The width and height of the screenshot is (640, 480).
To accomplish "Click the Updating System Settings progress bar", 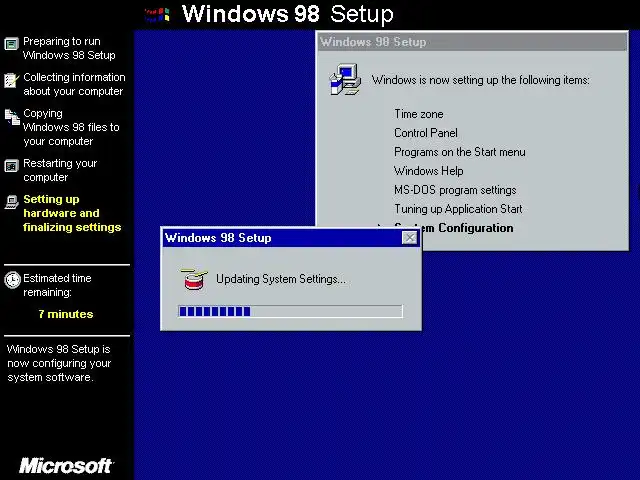I will [290, 311].
